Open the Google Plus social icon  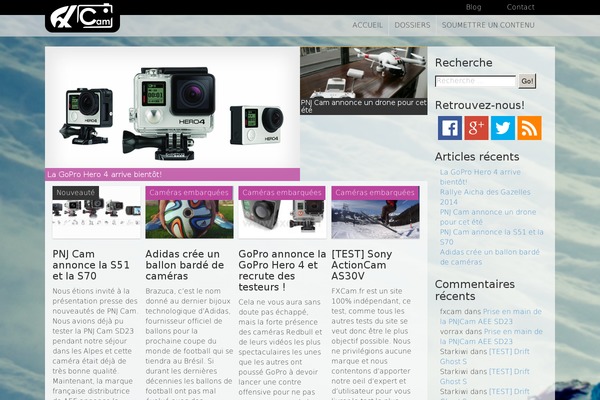click(476, 128)
